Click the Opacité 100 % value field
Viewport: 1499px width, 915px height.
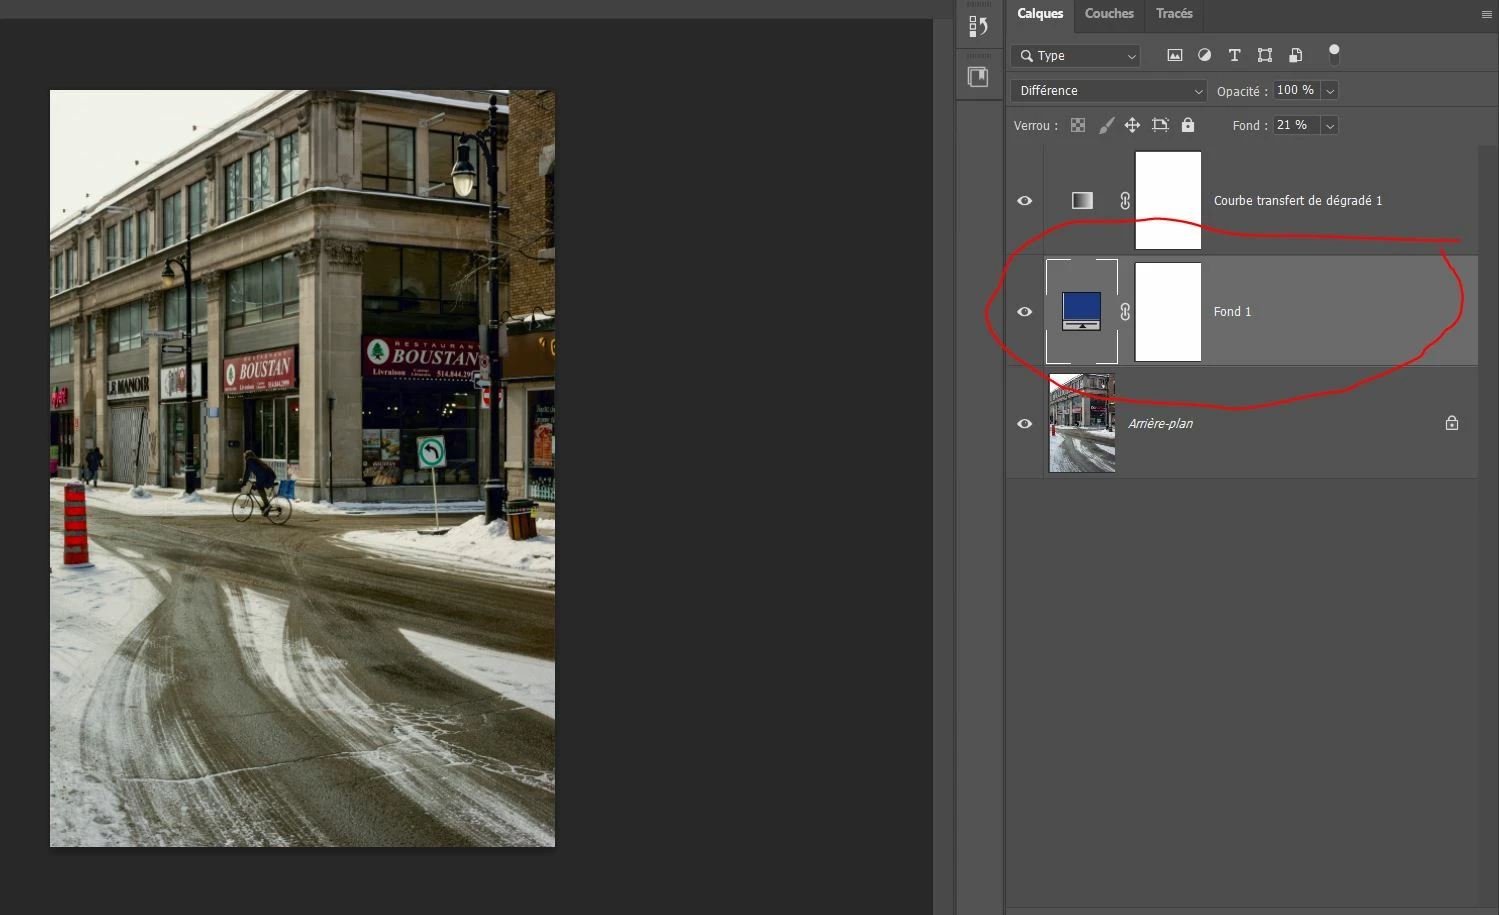pyautogui.click(x=1297, y=91)
